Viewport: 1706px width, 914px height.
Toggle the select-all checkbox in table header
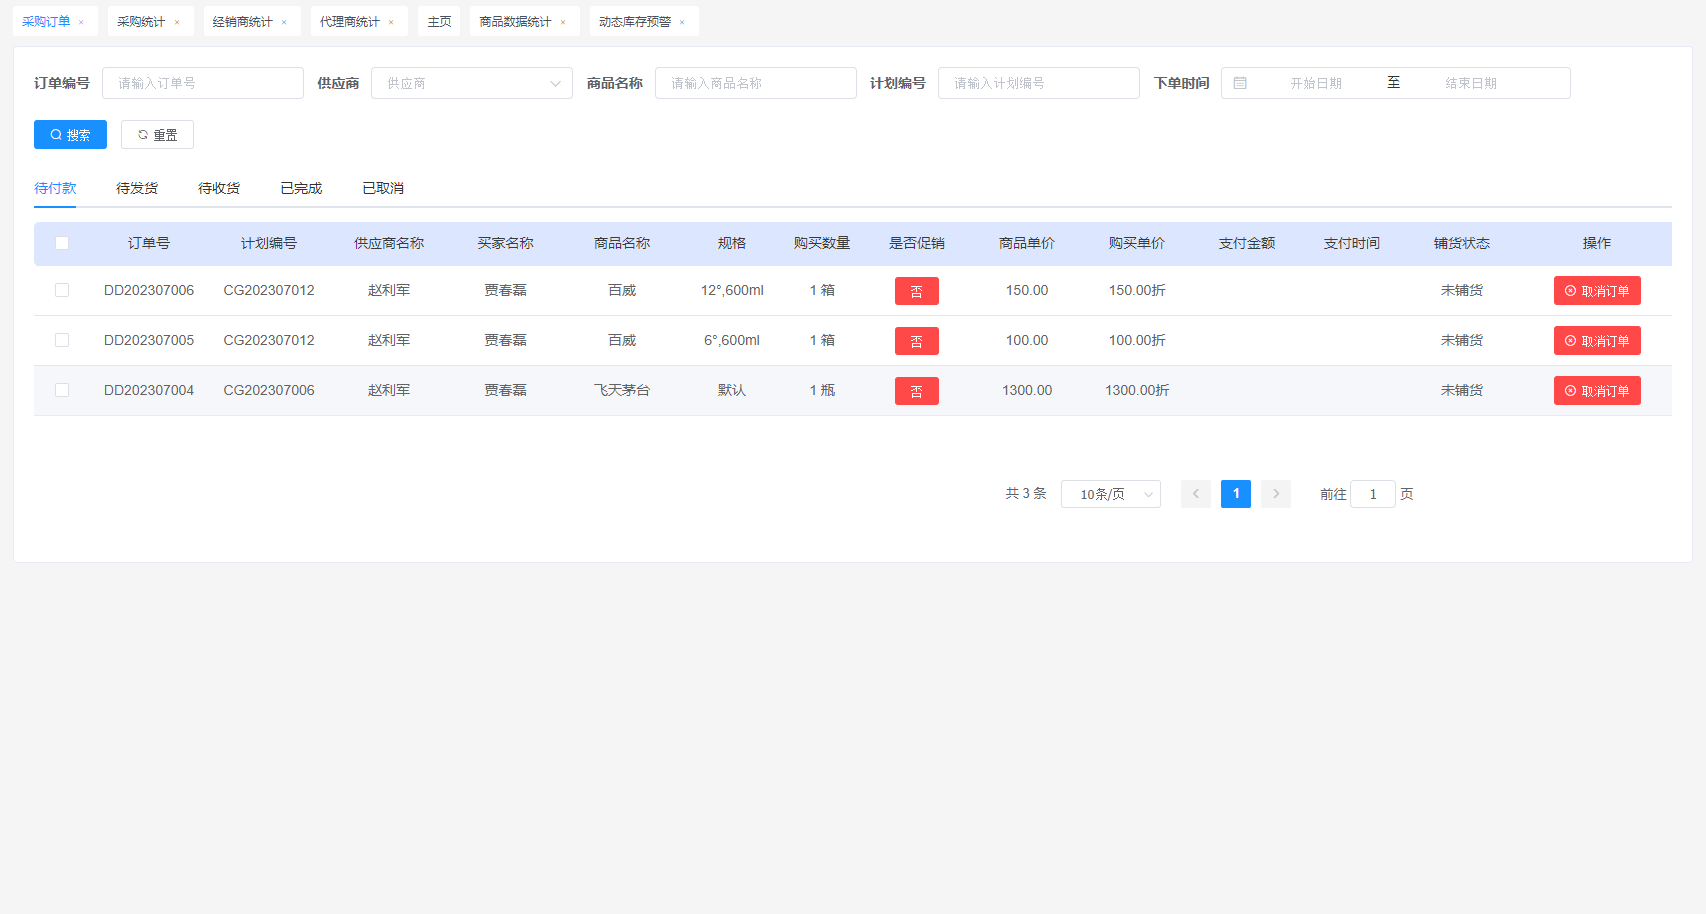pyautogui.click(x=62, y=243)
